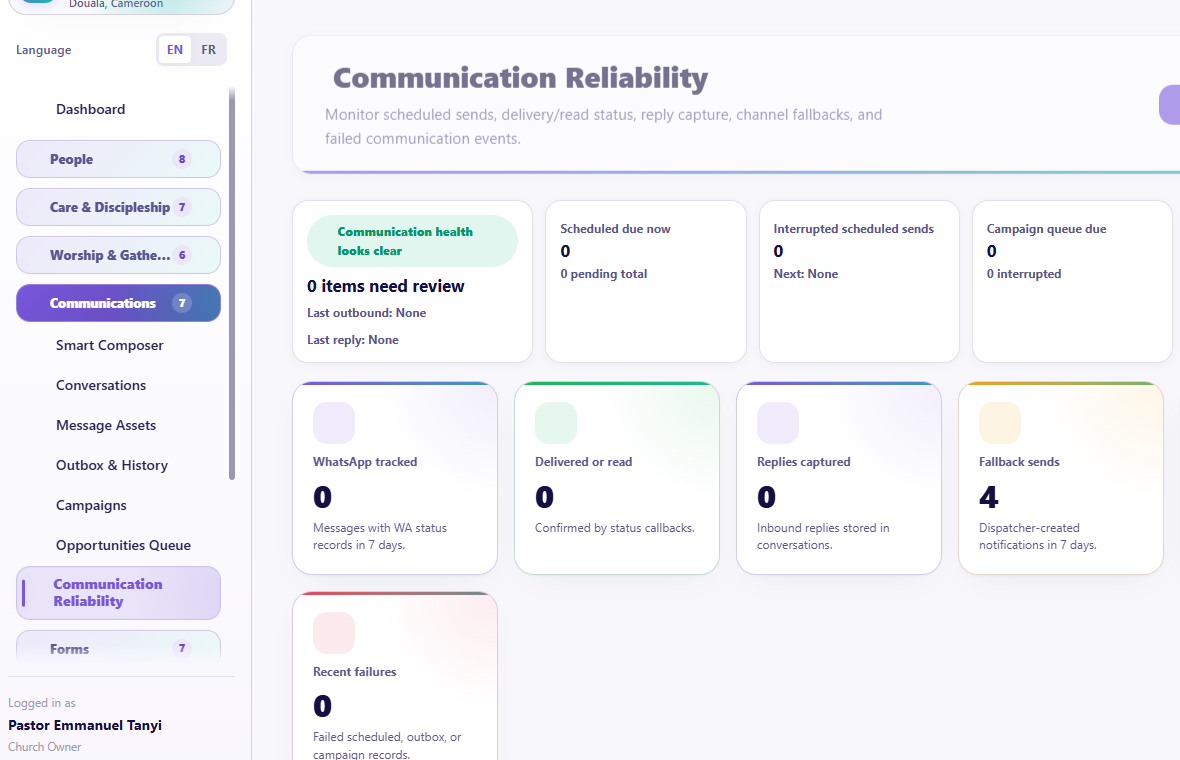Click the Last outbound: None line

(x=366, y=313)
